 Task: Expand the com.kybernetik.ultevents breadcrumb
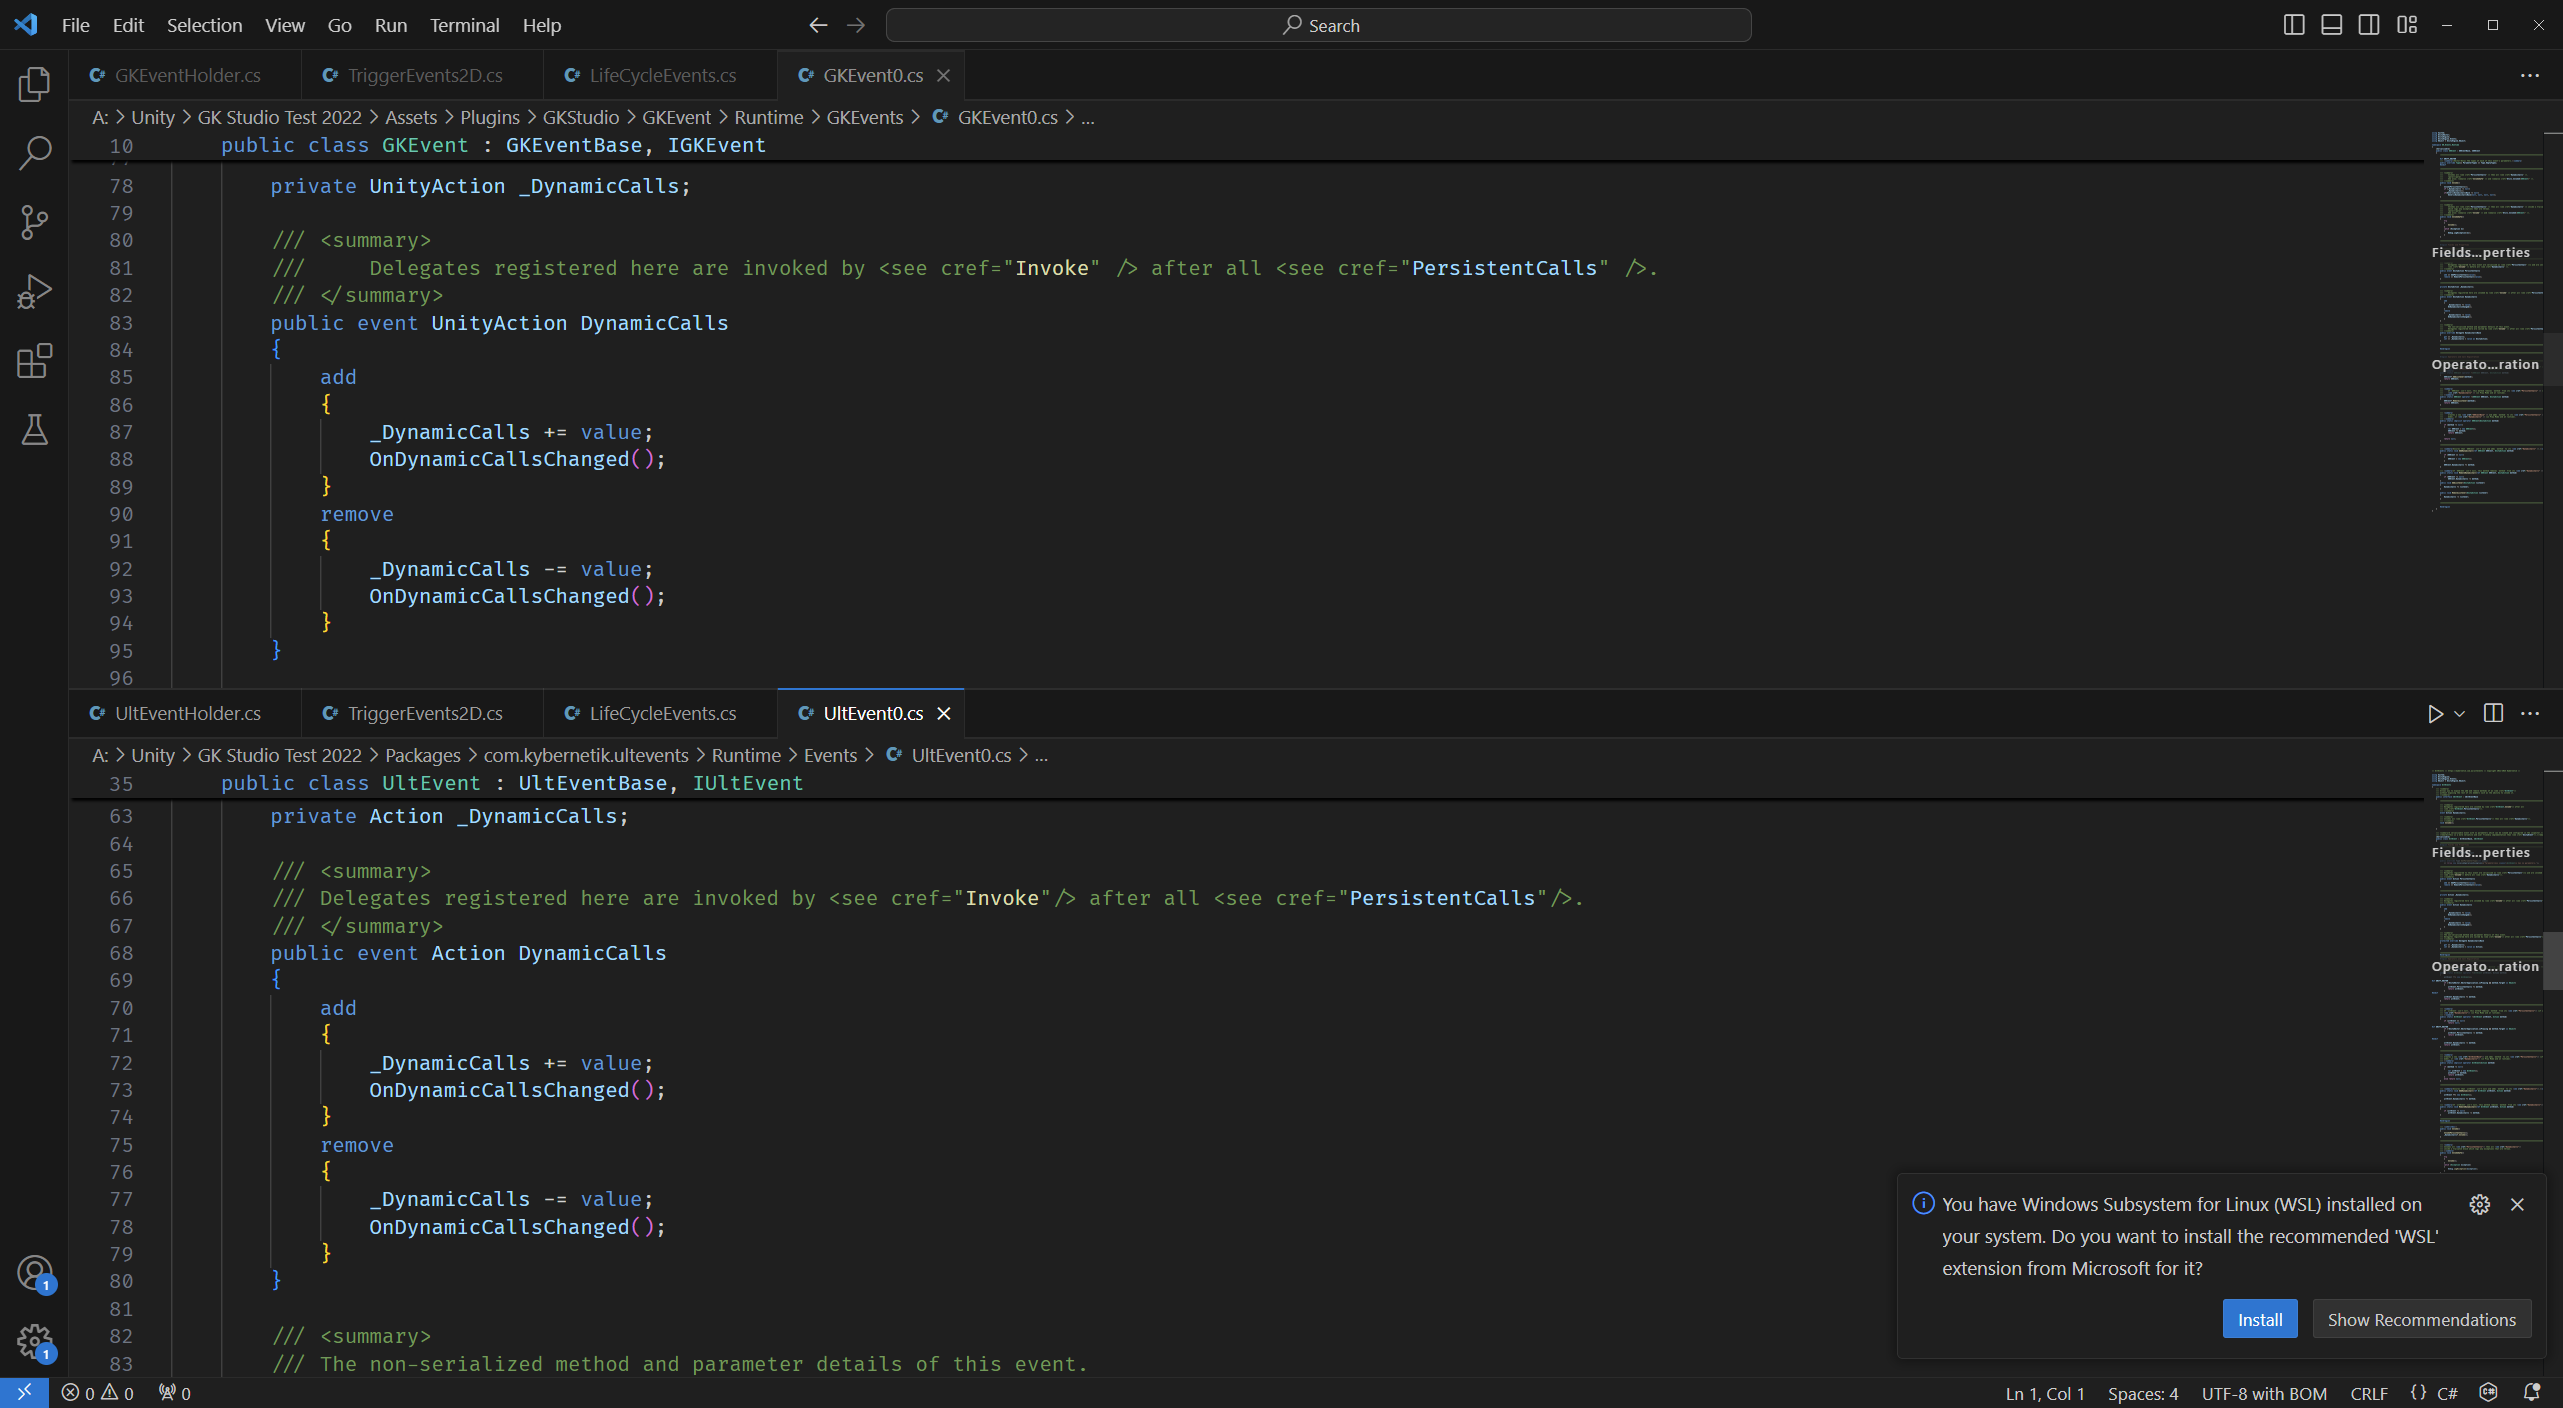click(x=586, y=755)
